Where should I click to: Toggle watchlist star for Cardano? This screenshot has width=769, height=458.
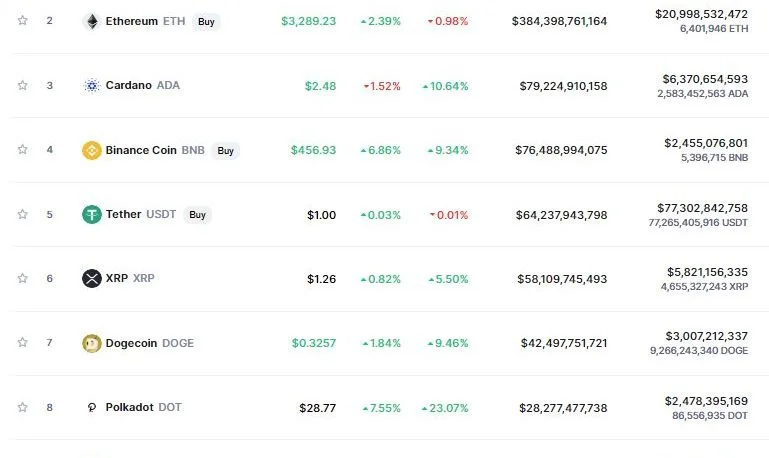23,85
